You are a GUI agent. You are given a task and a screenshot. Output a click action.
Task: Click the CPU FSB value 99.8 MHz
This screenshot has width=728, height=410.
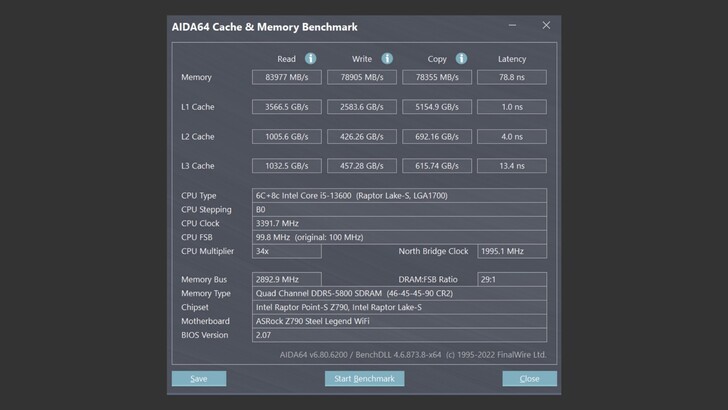click(399, 237)
